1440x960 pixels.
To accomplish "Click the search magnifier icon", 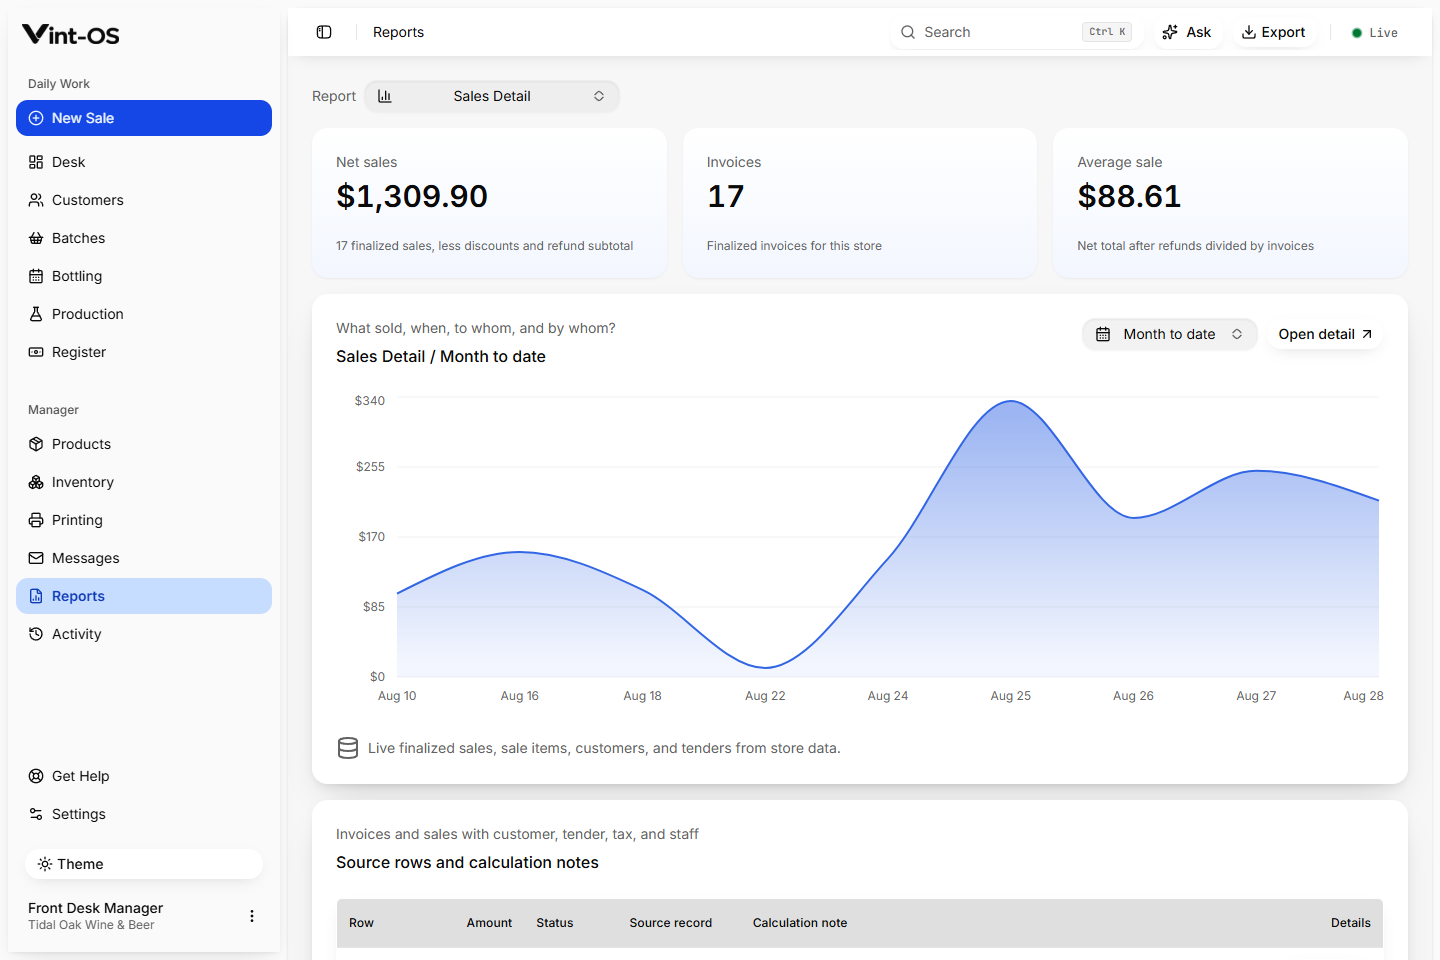I will 908,32.
